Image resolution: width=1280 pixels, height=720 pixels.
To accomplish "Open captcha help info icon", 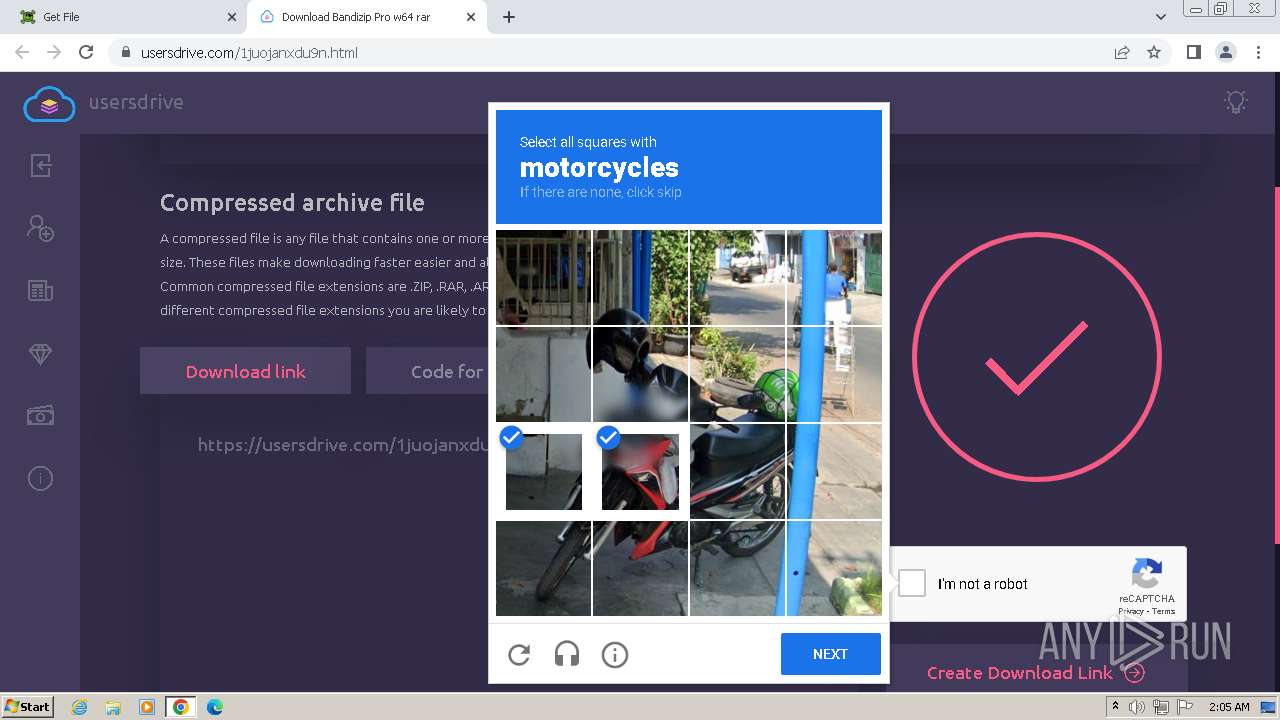I will (615, 655).
